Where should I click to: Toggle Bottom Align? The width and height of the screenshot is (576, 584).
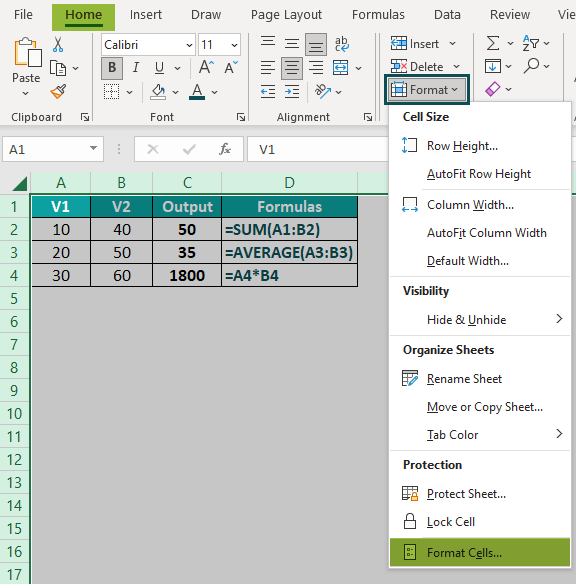point(316,44)
